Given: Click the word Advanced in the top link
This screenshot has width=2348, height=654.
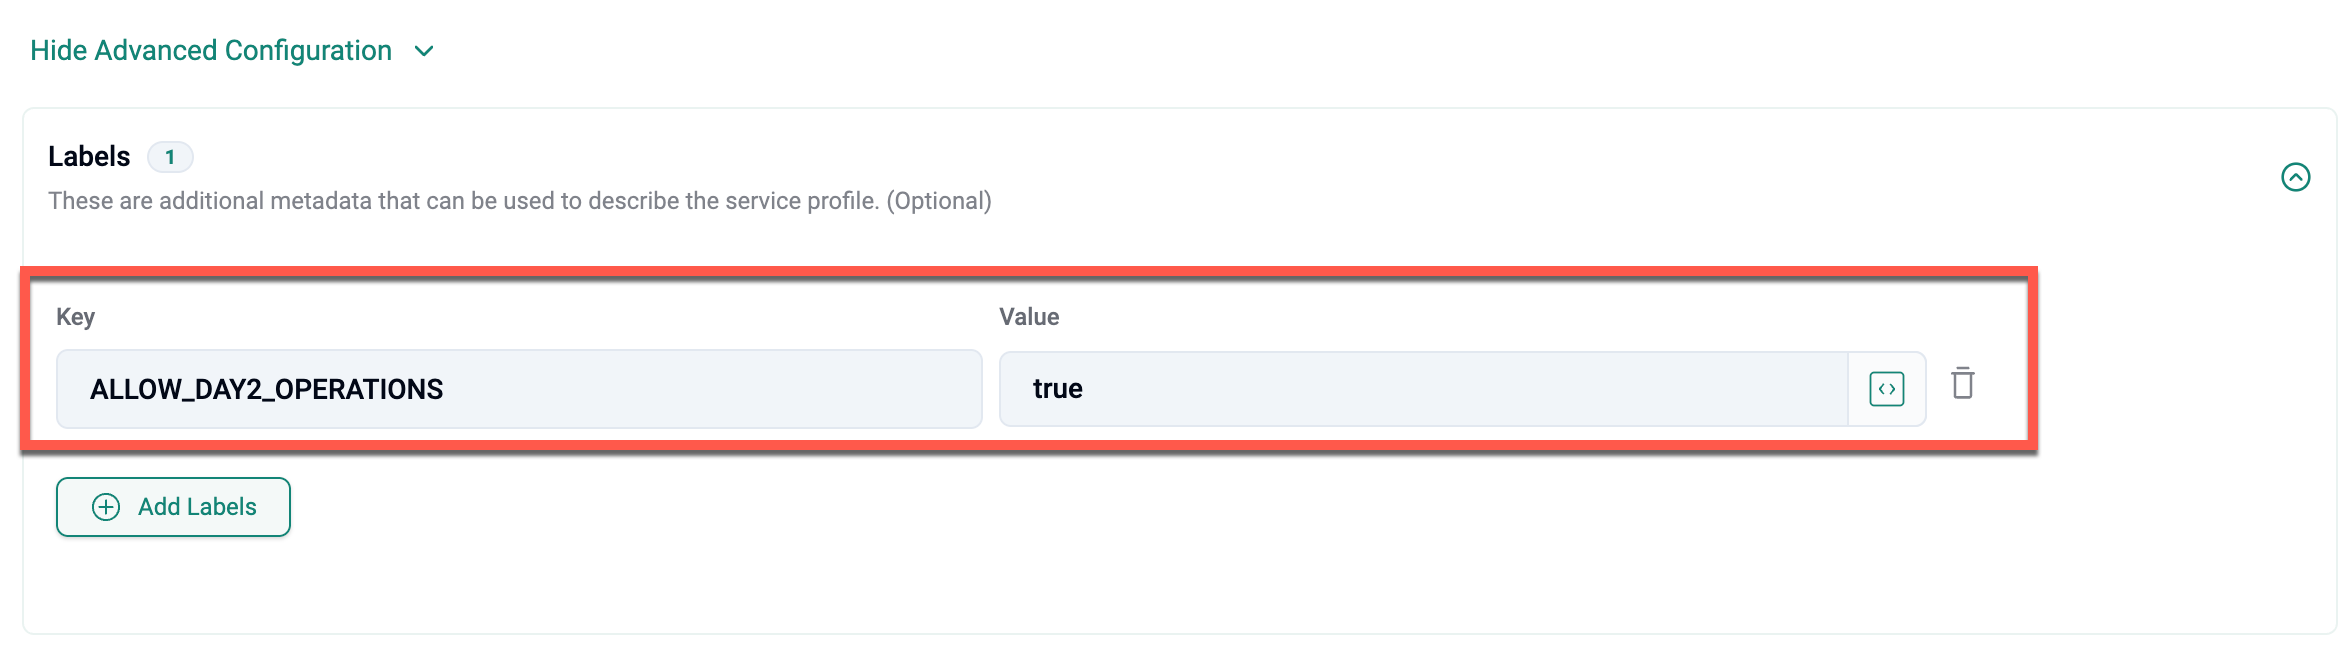Looking at the screenshot, I should 156,51.
